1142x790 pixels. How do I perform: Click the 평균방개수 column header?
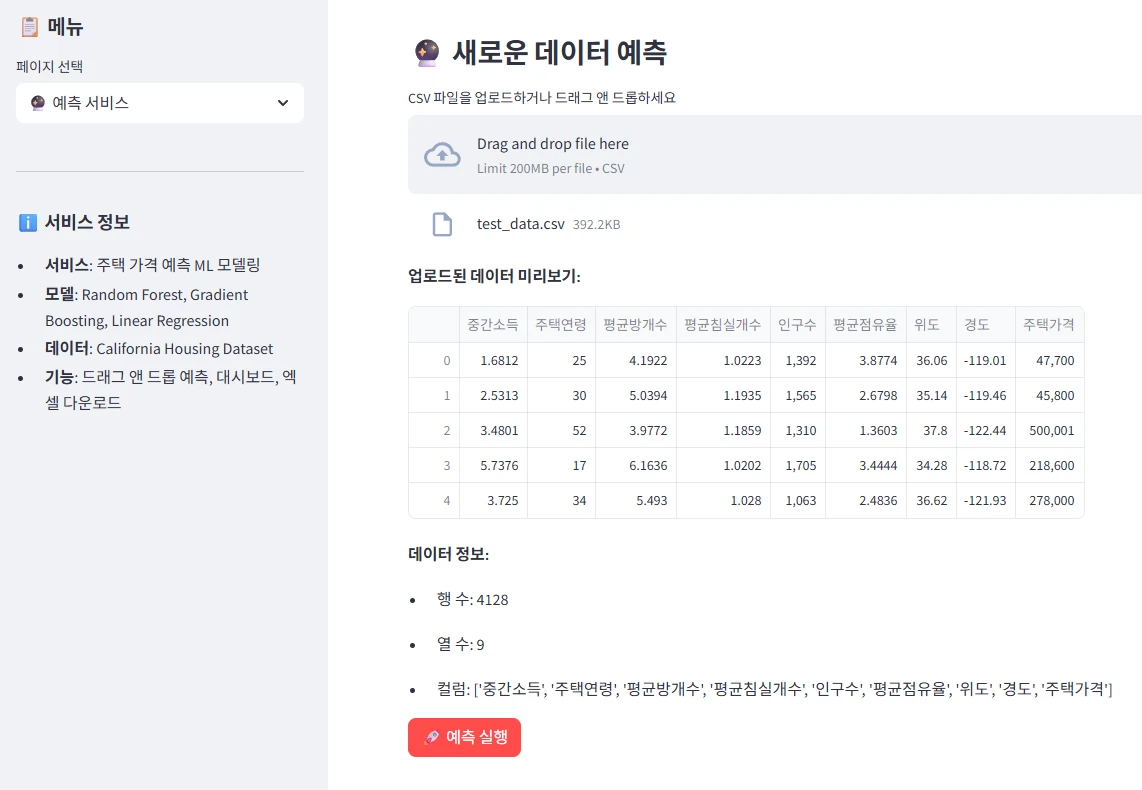635,325
